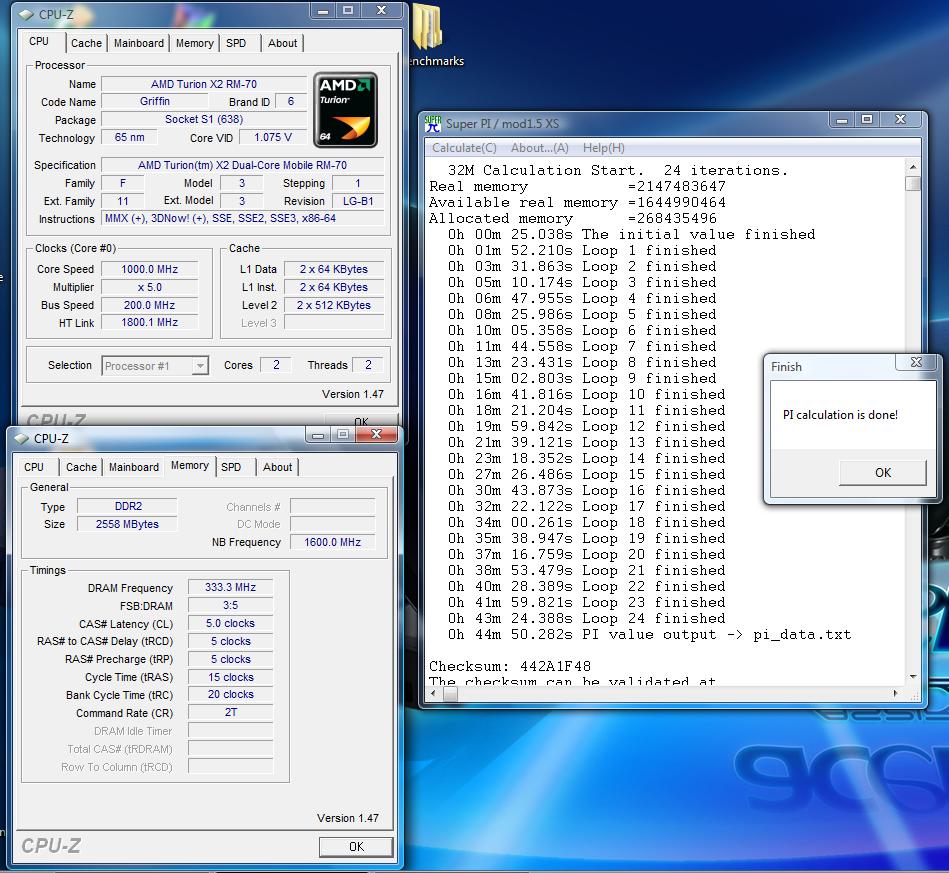Click the Super PI title bar icon
Screen dimensions: 949x873
pos(433,124)
